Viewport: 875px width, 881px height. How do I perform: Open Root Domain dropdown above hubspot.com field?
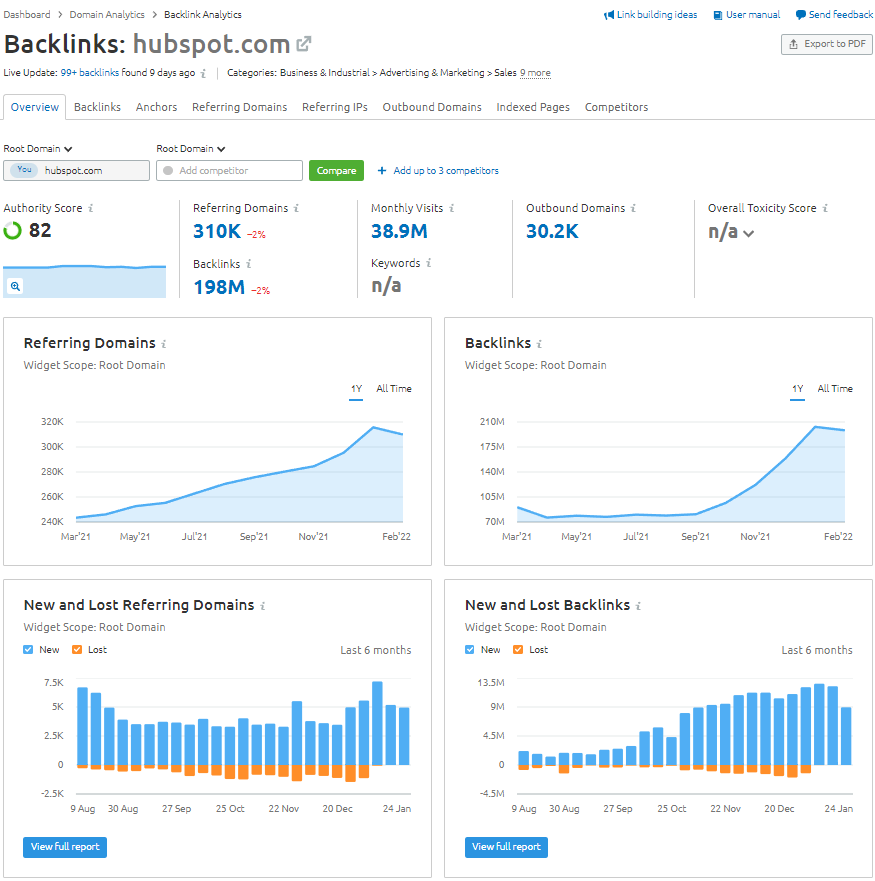[38, 149]
